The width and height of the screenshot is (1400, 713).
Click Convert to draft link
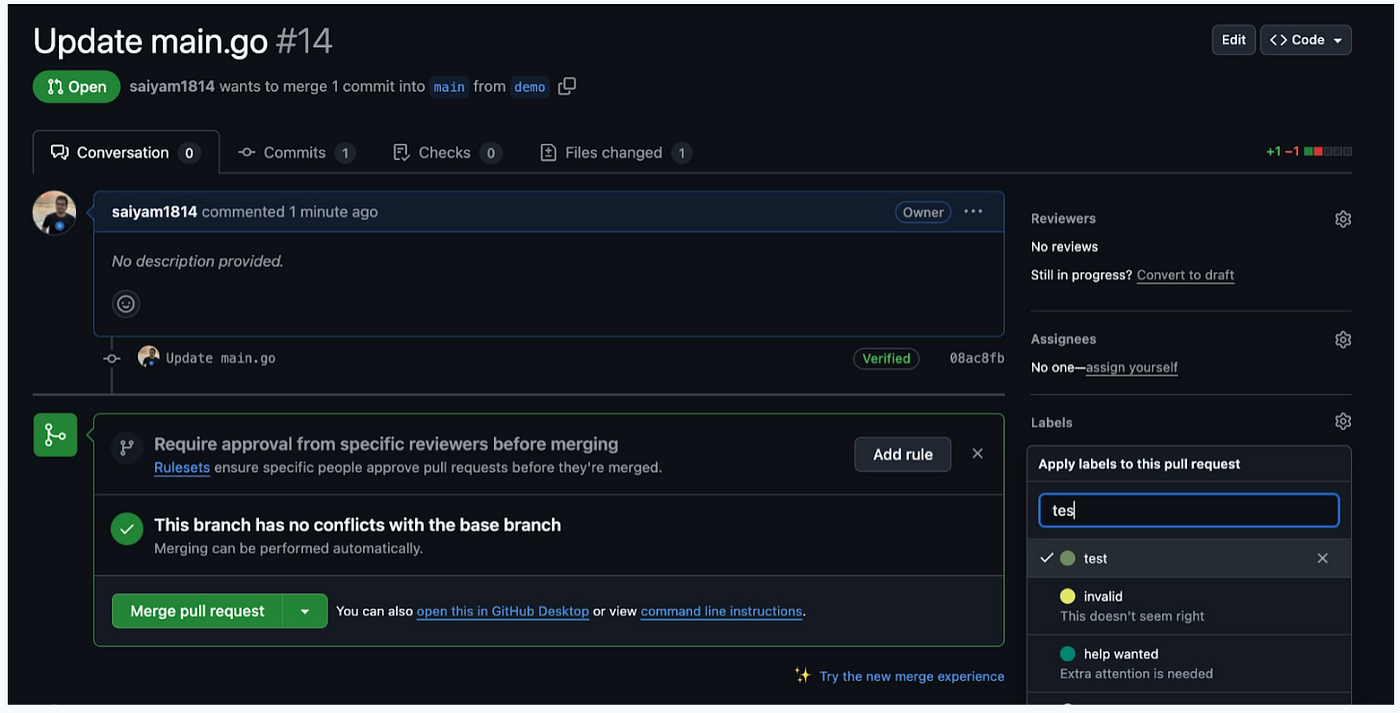tap(1185, 275)
